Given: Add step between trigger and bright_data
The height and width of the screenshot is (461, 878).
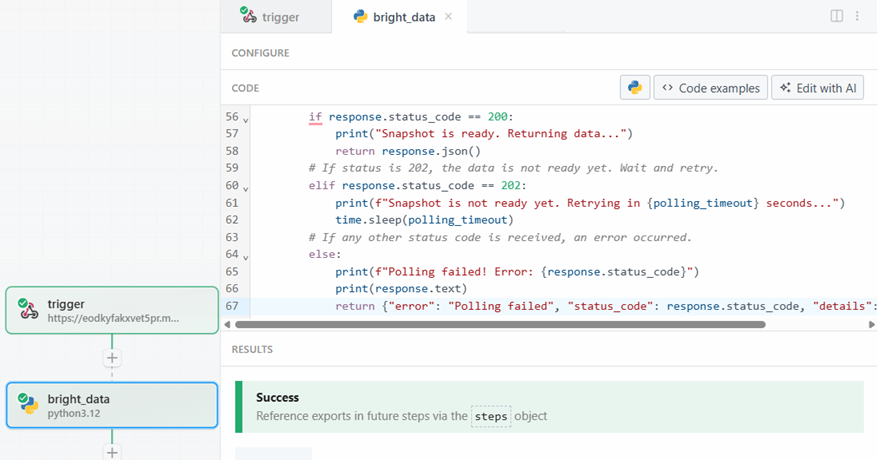Looking at the screenshot, I should (112, 357).
